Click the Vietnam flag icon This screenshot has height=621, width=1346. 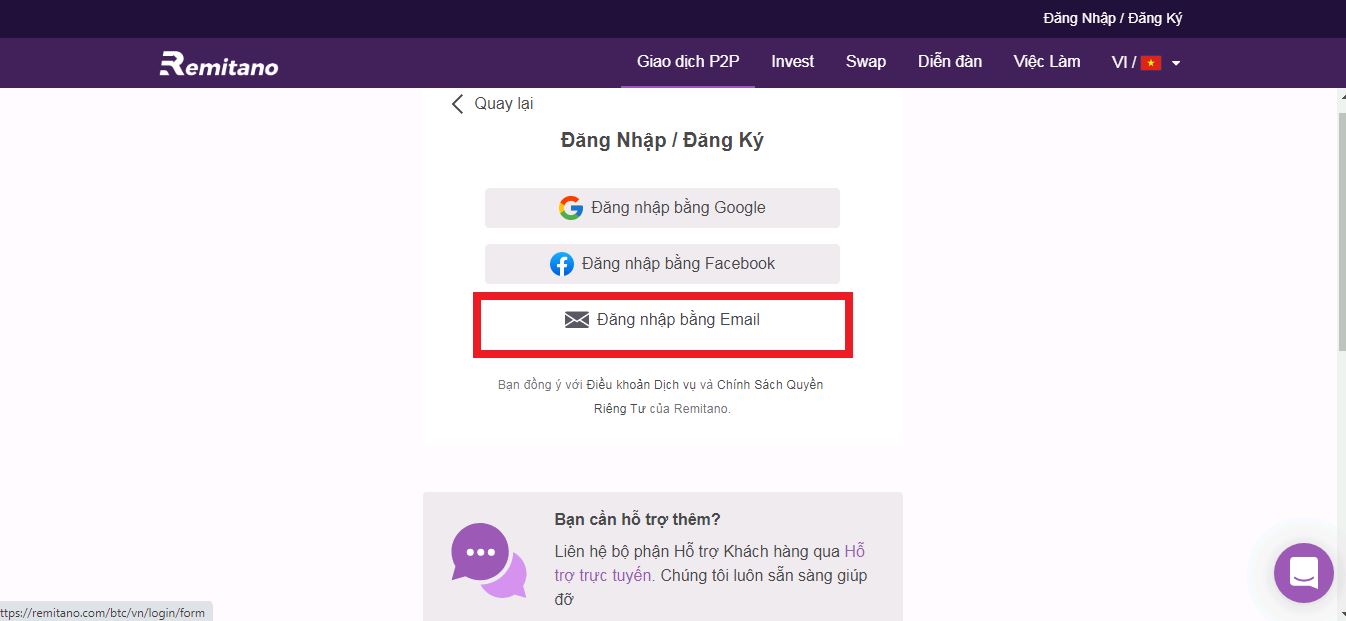(1151, 63)
